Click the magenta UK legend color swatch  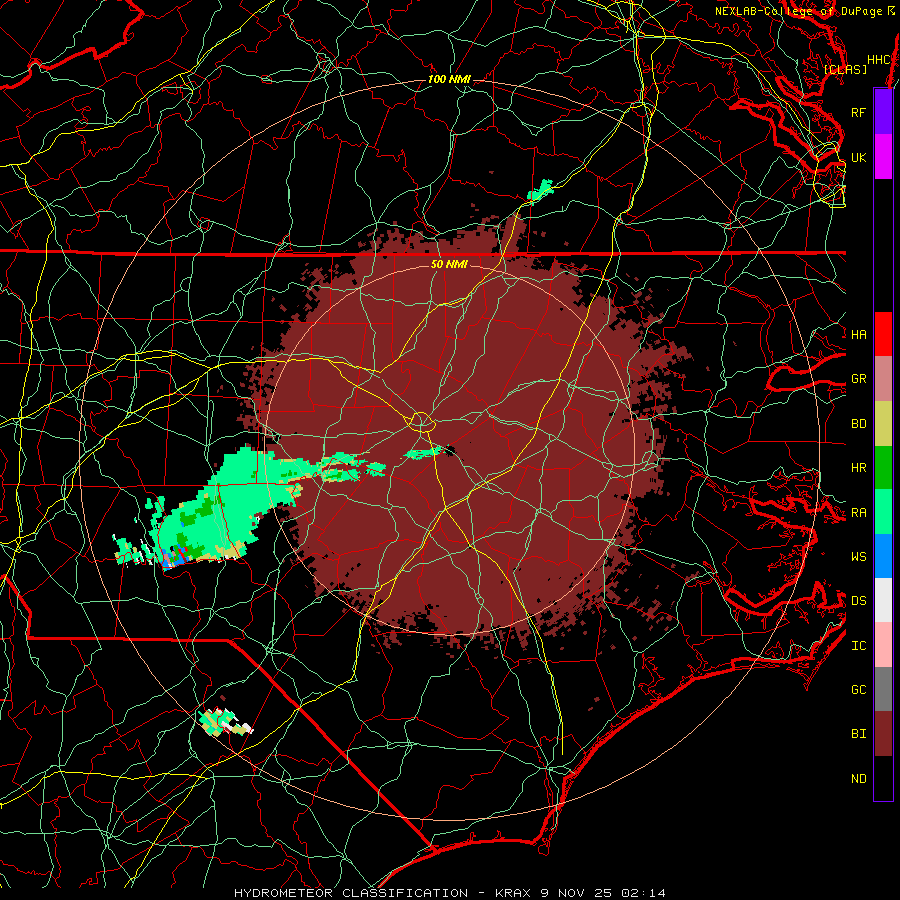[883, 157]
